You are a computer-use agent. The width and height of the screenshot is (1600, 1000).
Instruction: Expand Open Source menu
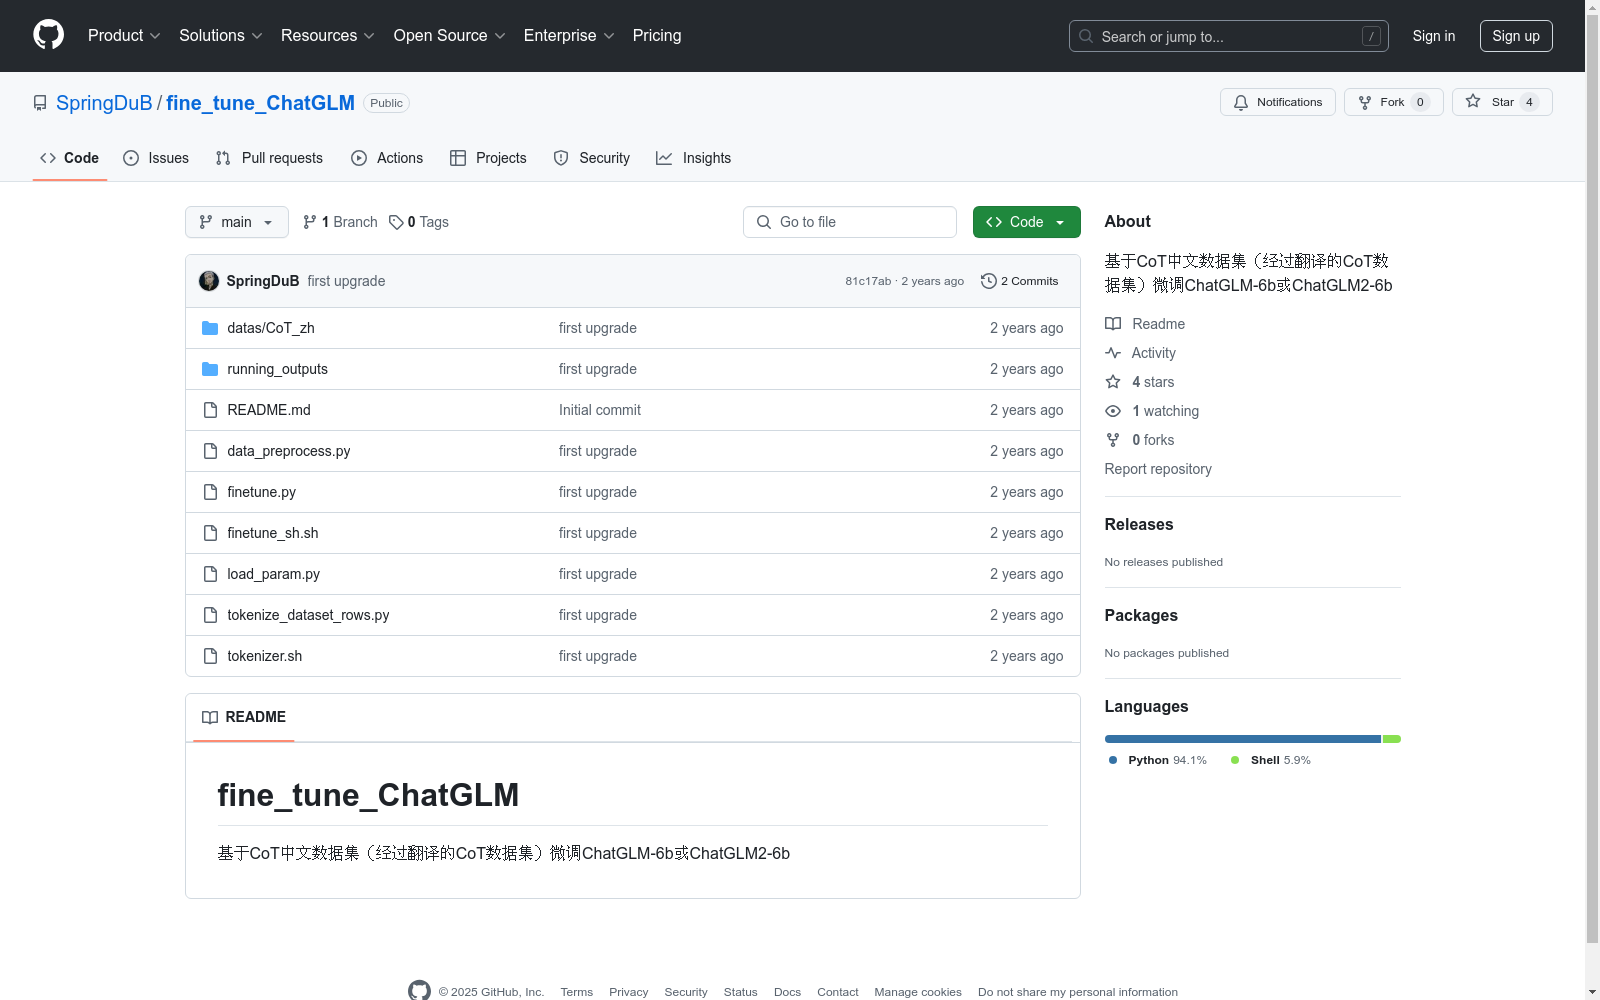(x=450, y=36)
